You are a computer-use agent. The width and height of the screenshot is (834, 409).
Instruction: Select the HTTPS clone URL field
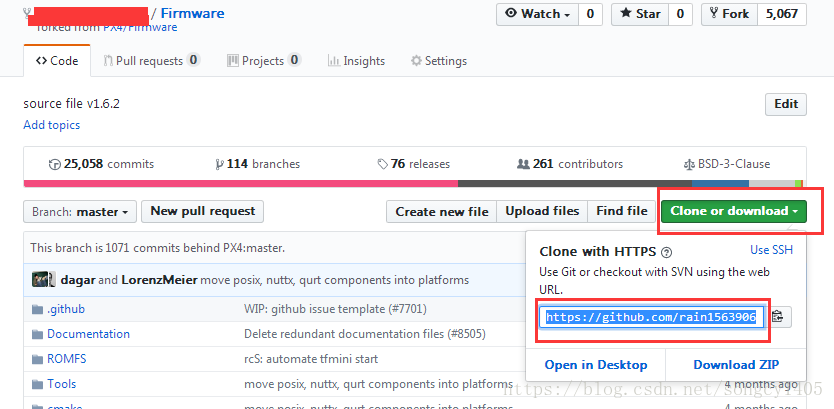[x=652, y=317]
